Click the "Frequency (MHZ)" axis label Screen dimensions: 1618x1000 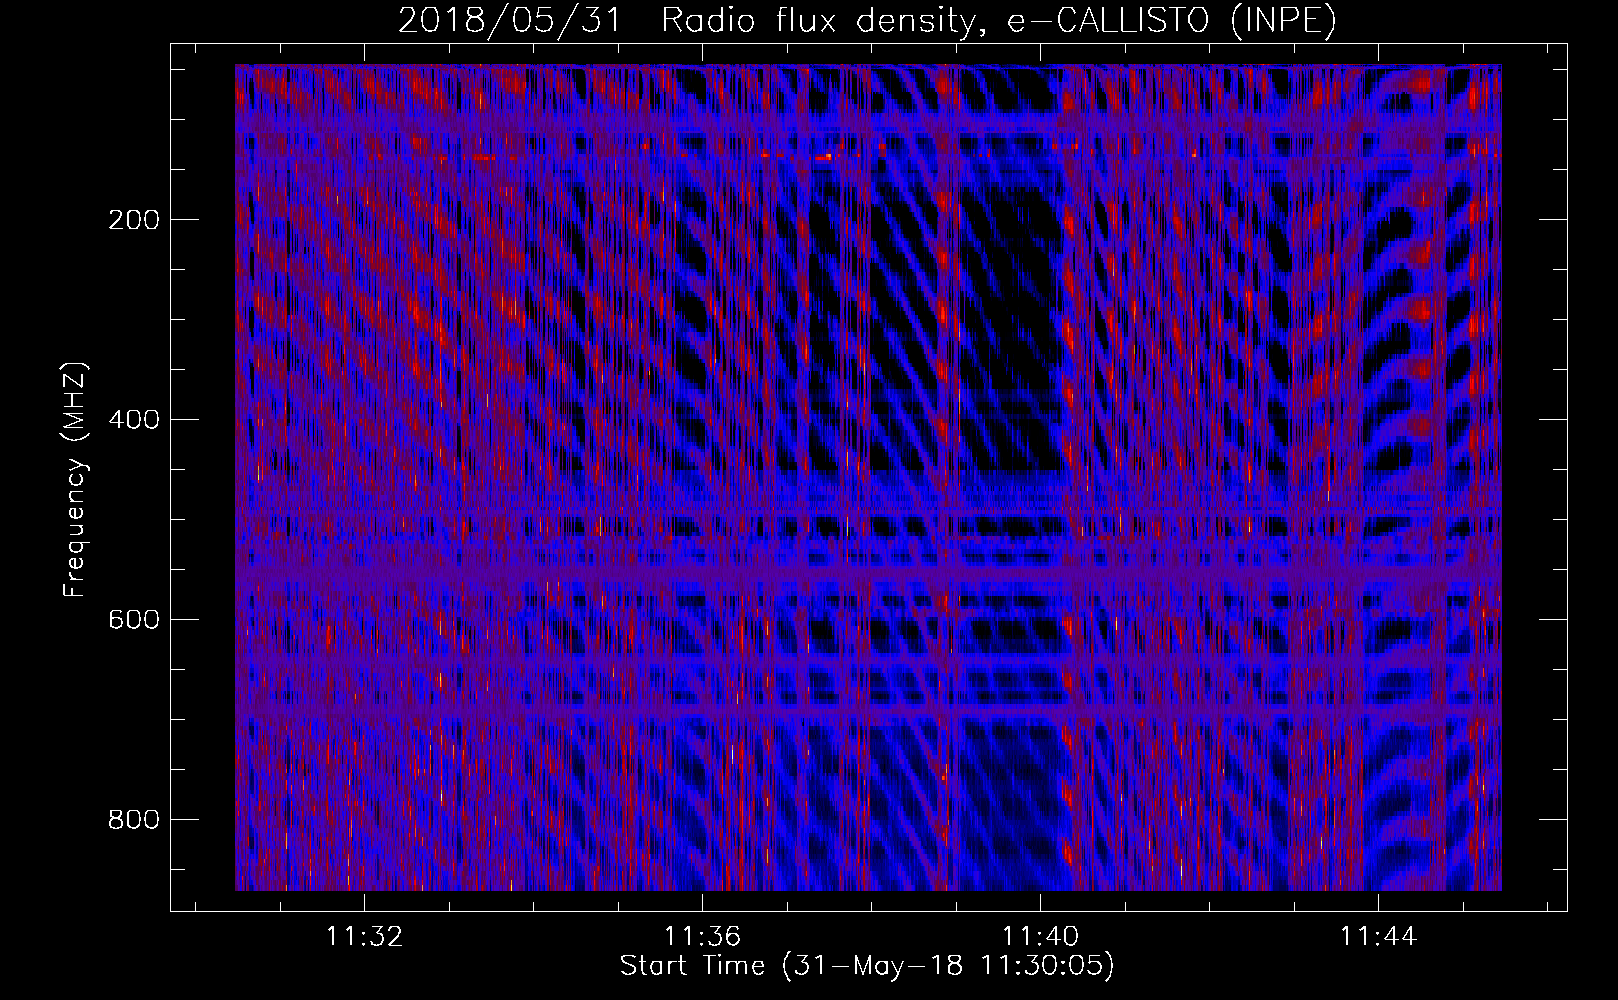point(76,480)
